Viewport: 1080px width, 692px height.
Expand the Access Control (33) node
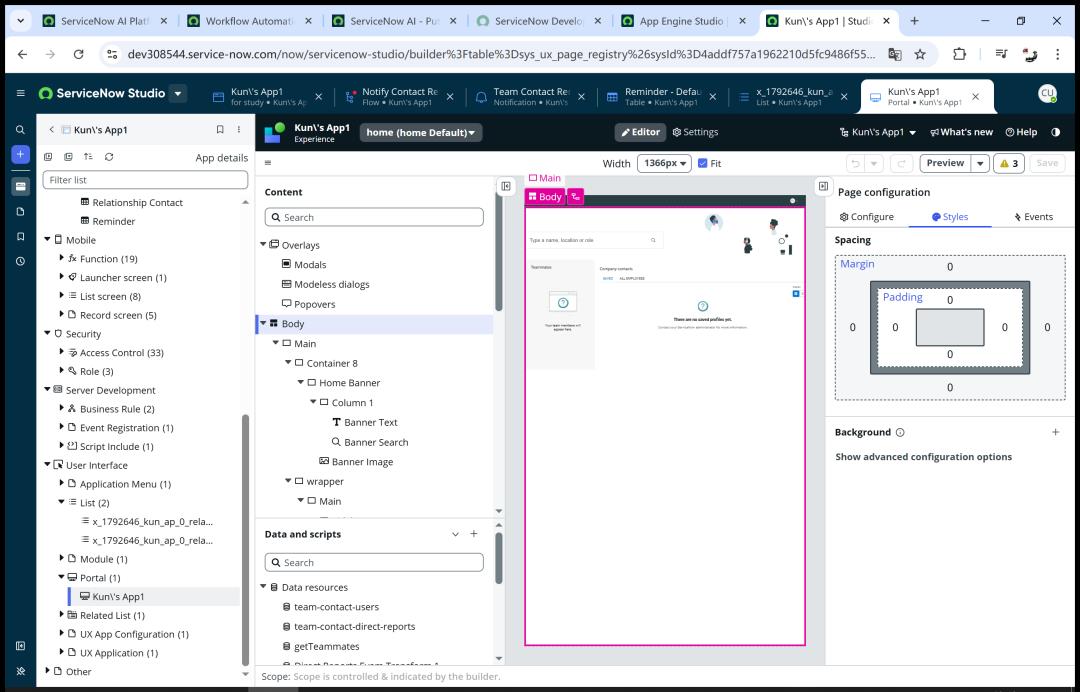tap(62, 352)
